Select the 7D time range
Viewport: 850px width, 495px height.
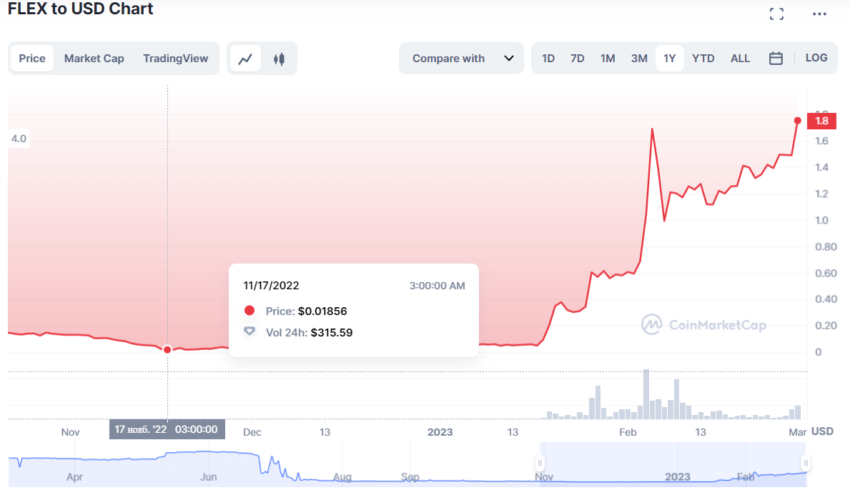tap(577, 58)
